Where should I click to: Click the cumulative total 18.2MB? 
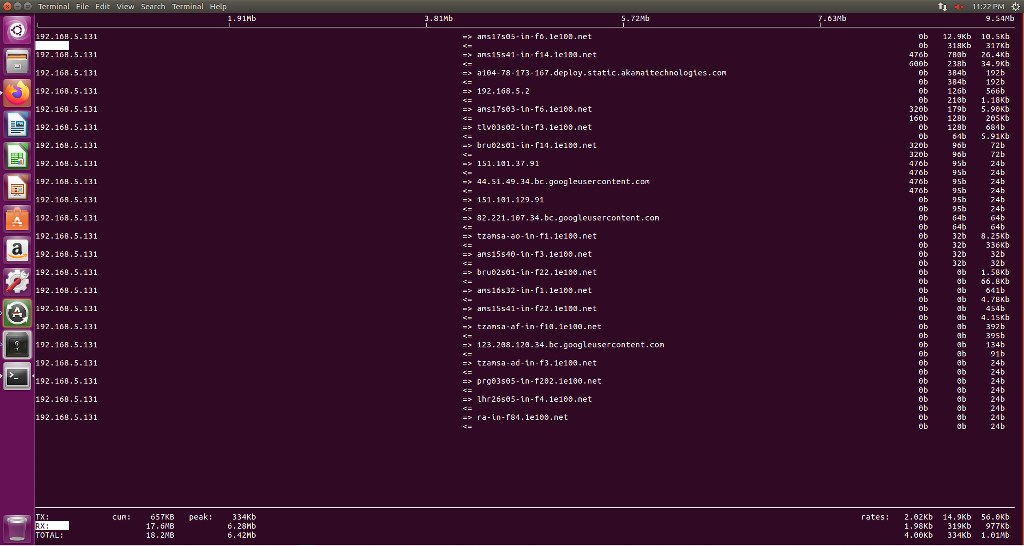[x=160, y=536]
